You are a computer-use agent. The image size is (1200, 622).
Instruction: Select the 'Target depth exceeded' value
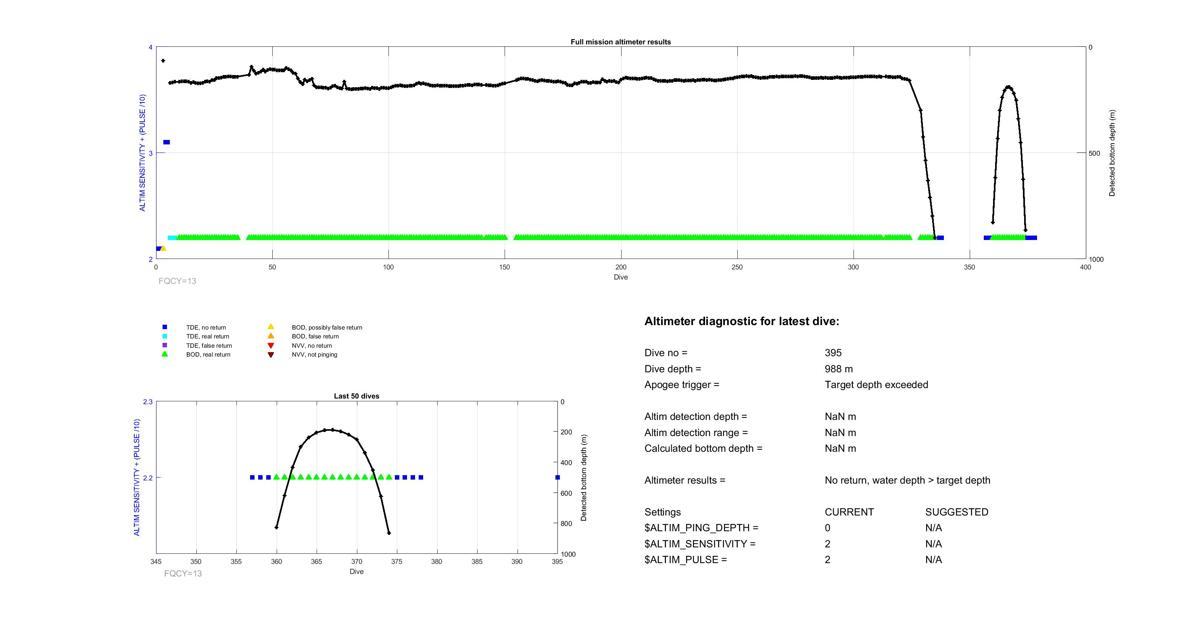(876, 385)
